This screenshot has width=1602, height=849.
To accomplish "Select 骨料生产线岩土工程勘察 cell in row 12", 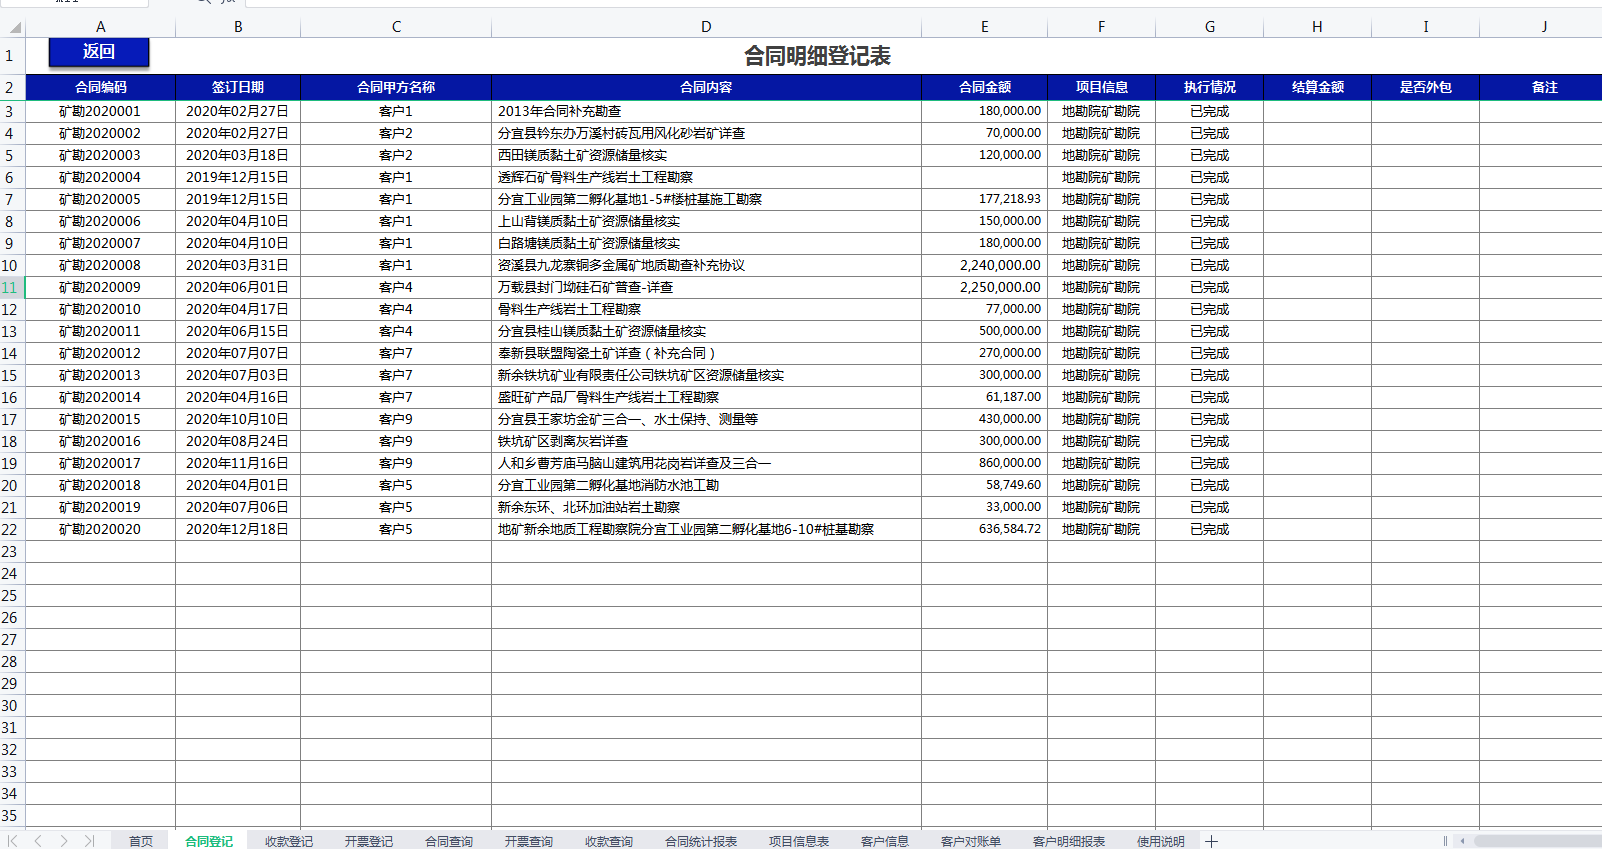I will pyautogui.click(x=706, y=309).
